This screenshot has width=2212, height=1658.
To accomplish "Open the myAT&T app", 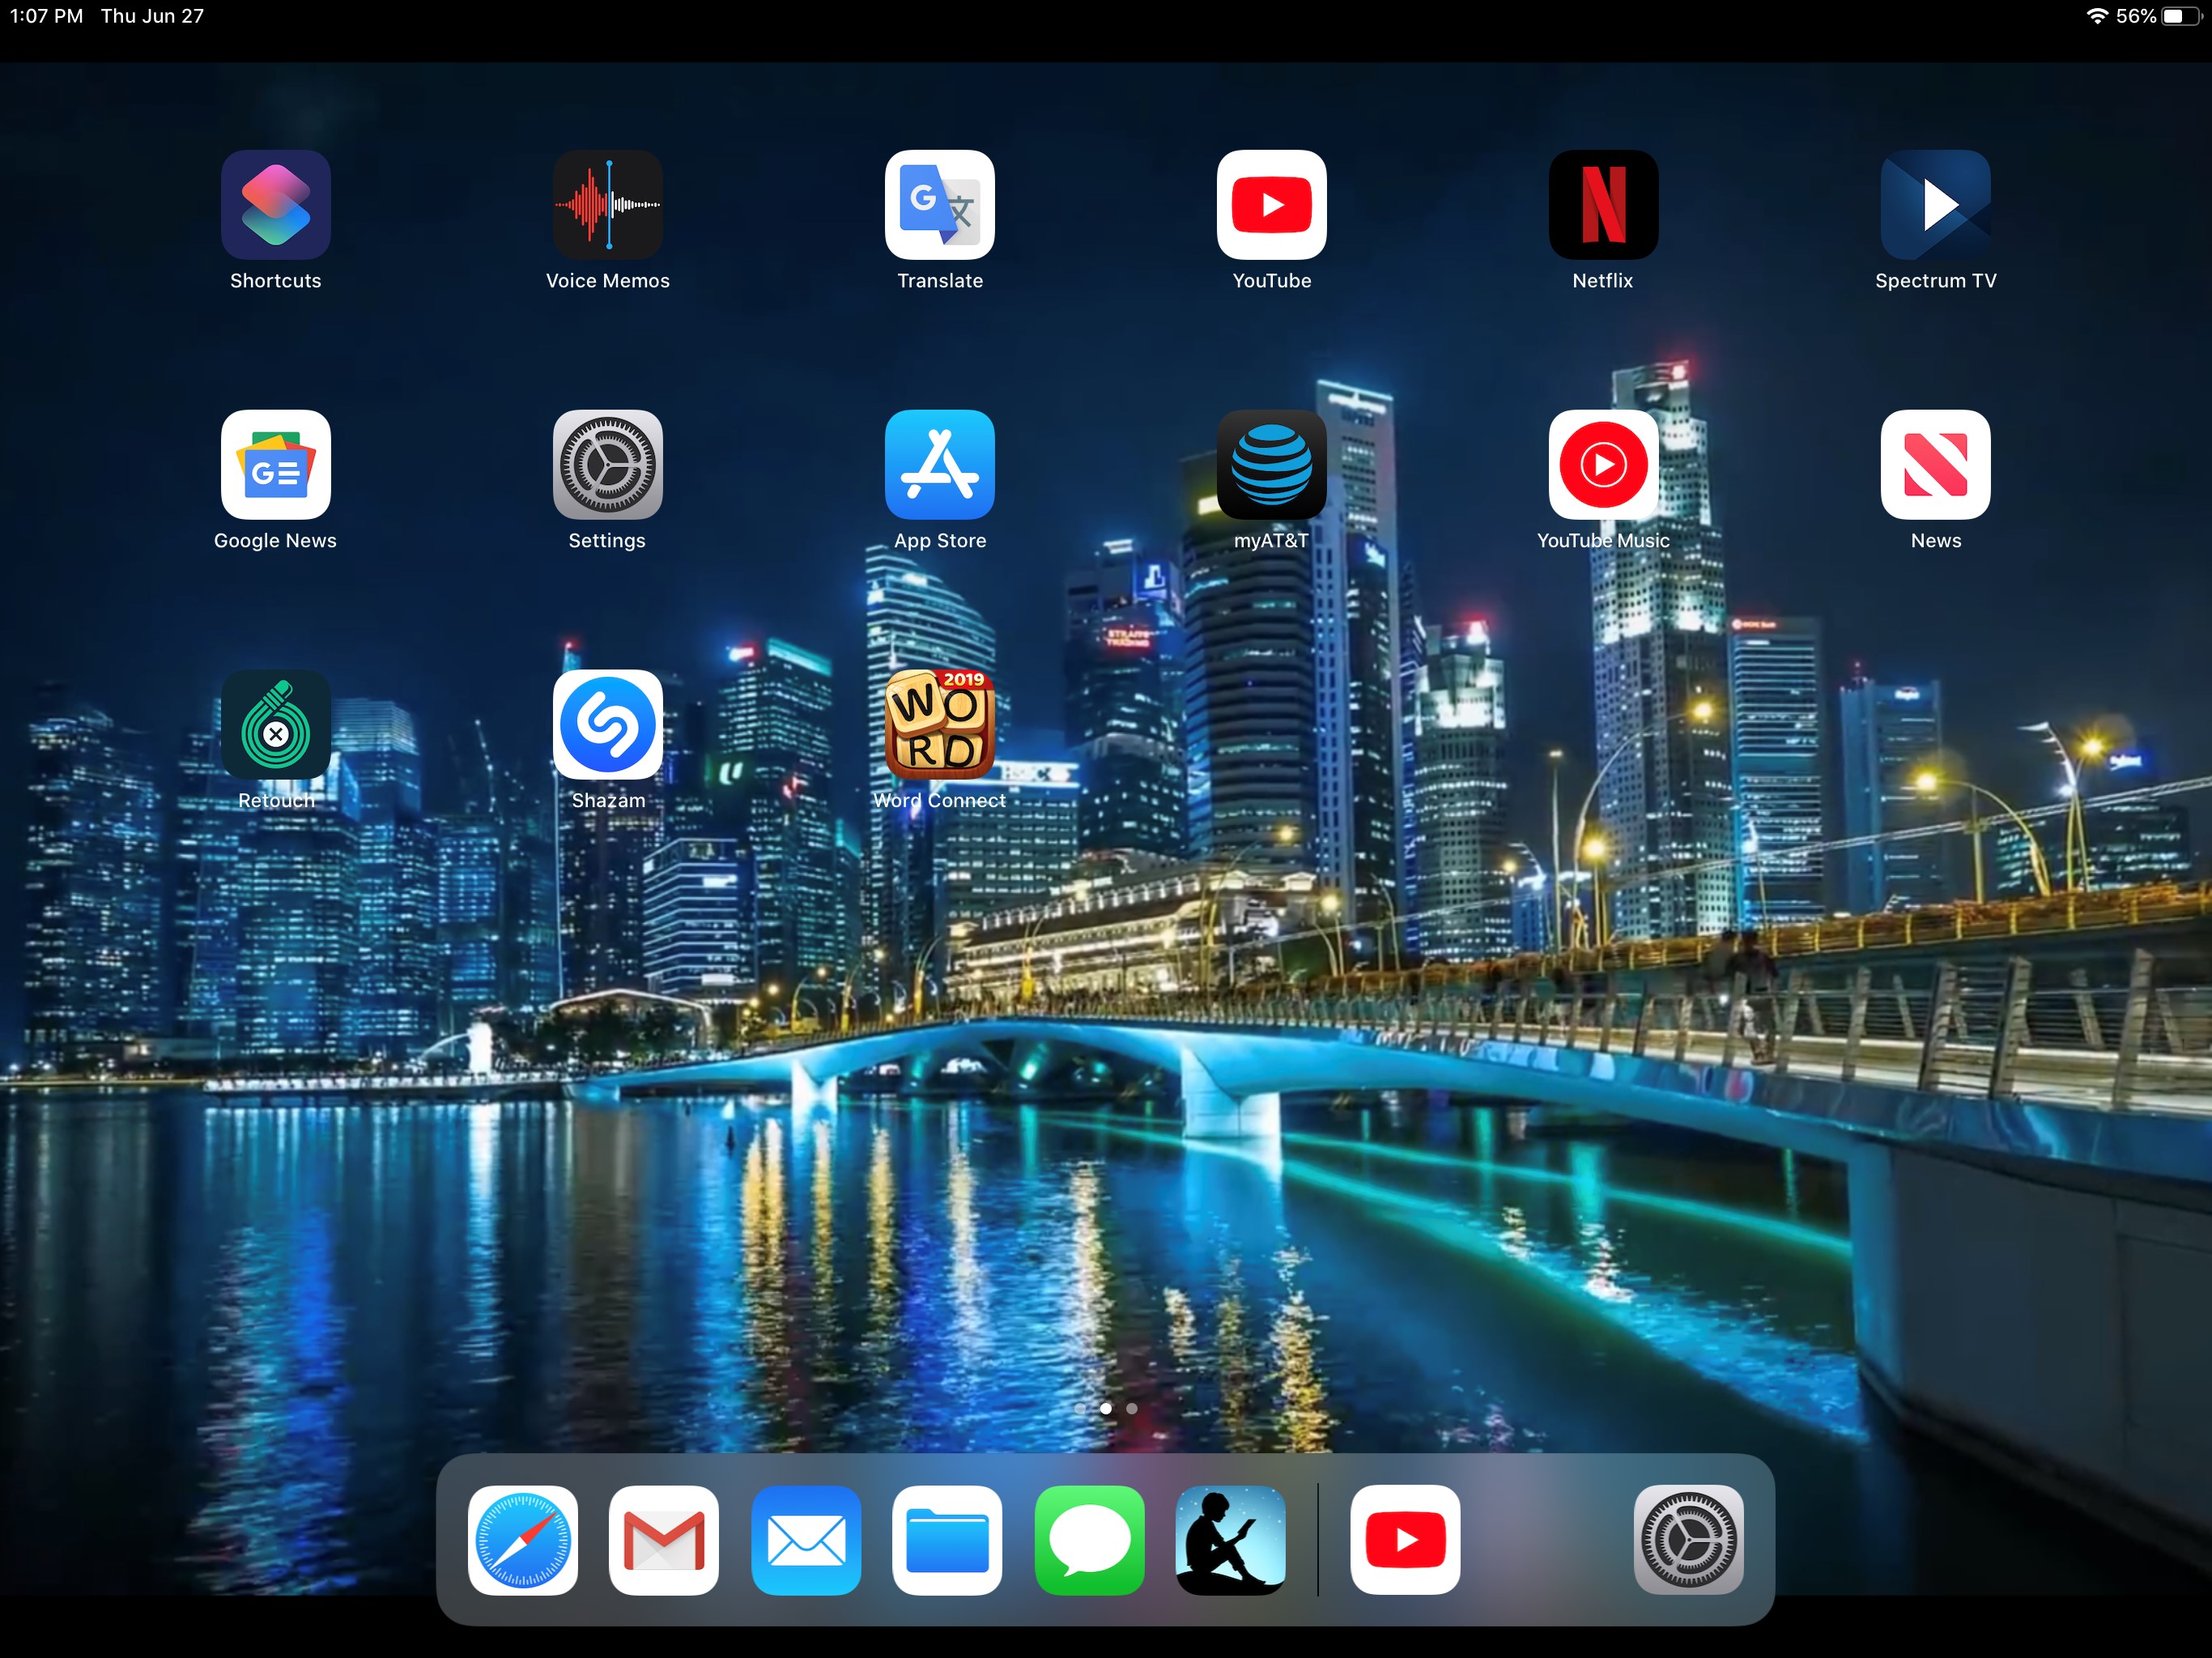I will point(1272,465).
